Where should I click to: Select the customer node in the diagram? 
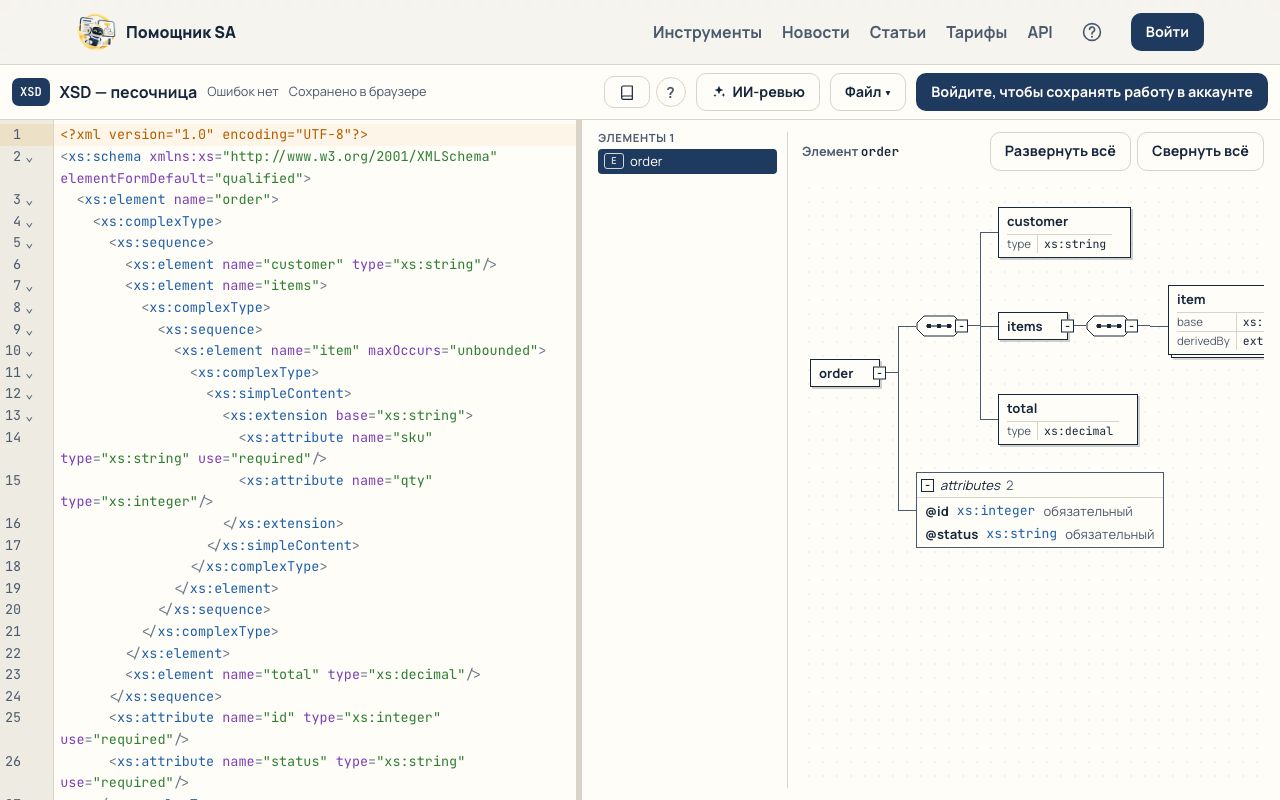(1064, 232)
